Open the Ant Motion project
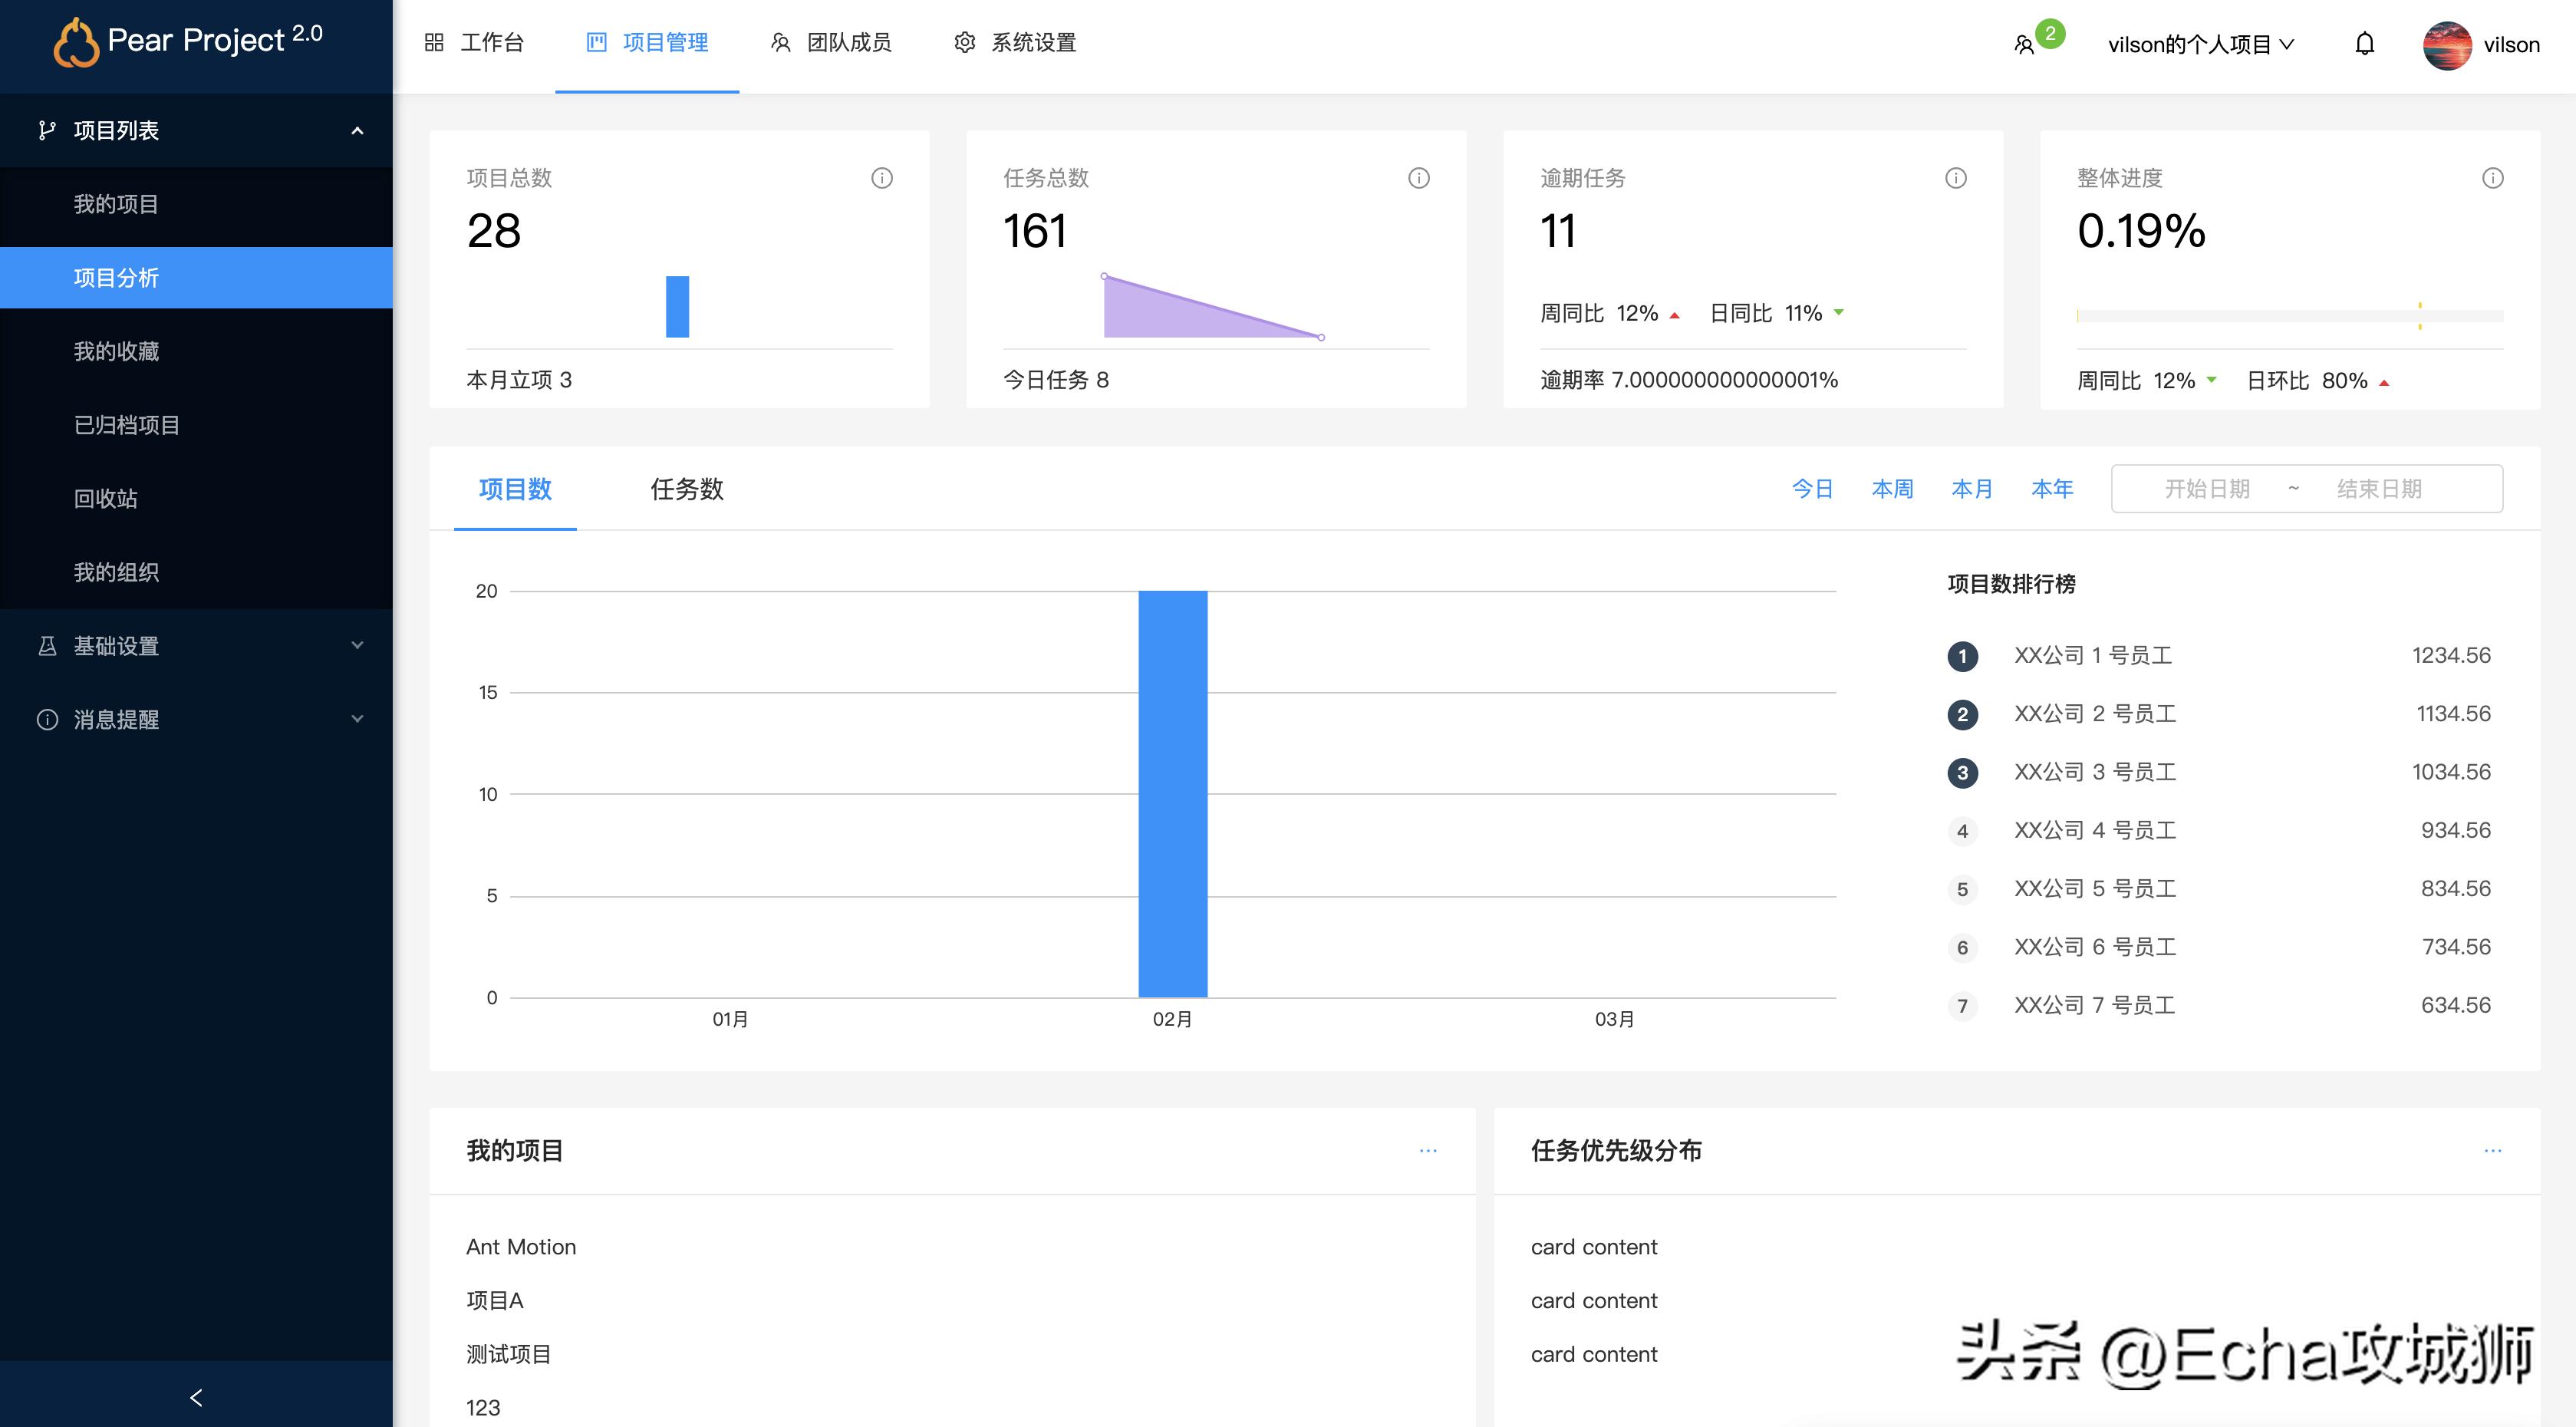 tap(521, 1247)
